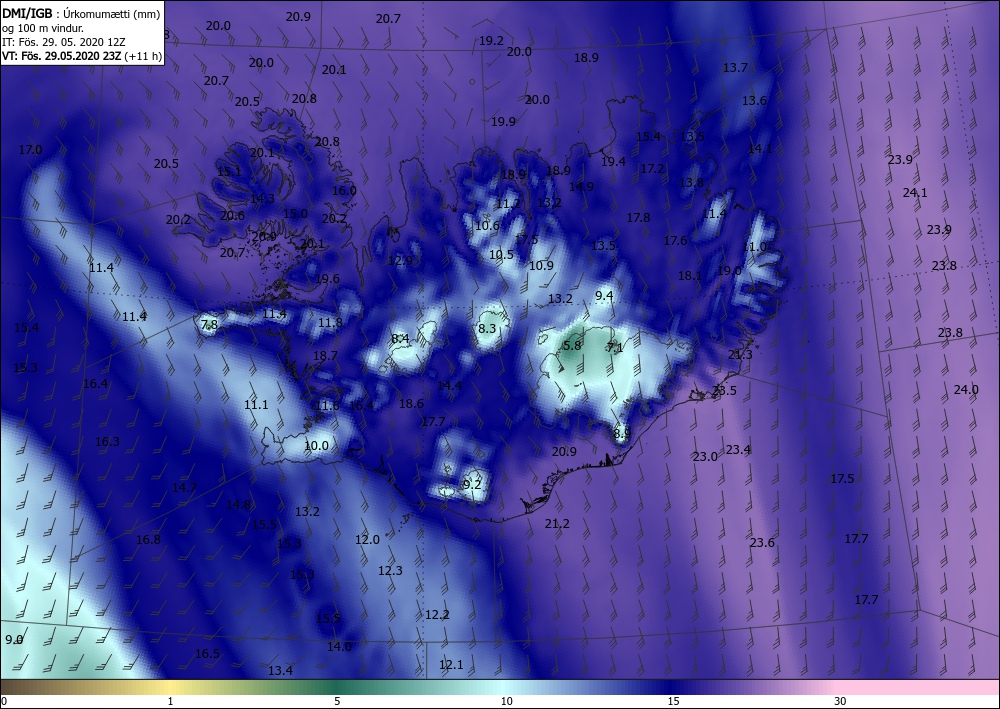Click the map value '9.0'
Image resolution: width=1000 pixels, height=709 pixels.
tap(14, 640)
